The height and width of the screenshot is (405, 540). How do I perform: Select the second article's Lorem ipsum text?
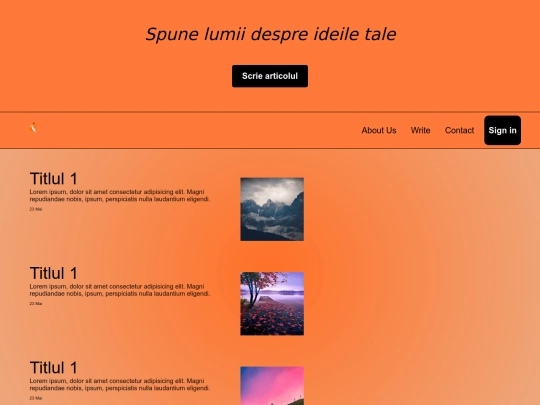[x=120, y=290]
